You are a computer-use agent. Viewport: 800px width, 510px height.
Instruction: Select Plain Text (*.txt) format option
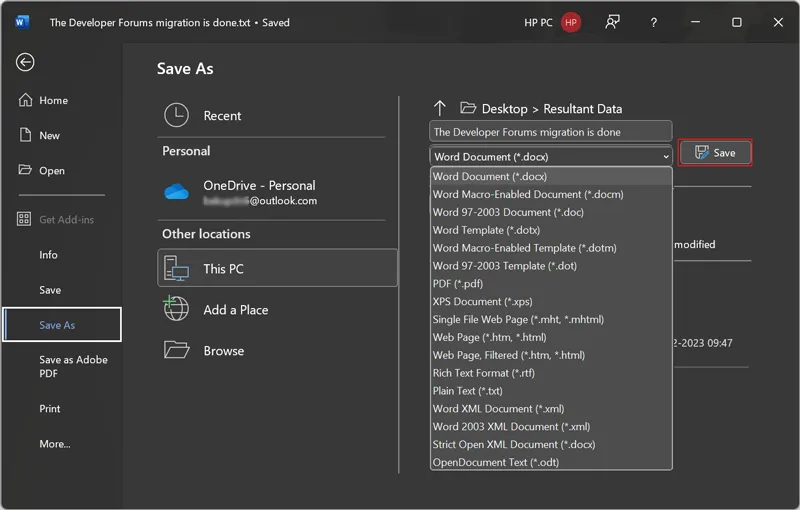tap(467, 391)
